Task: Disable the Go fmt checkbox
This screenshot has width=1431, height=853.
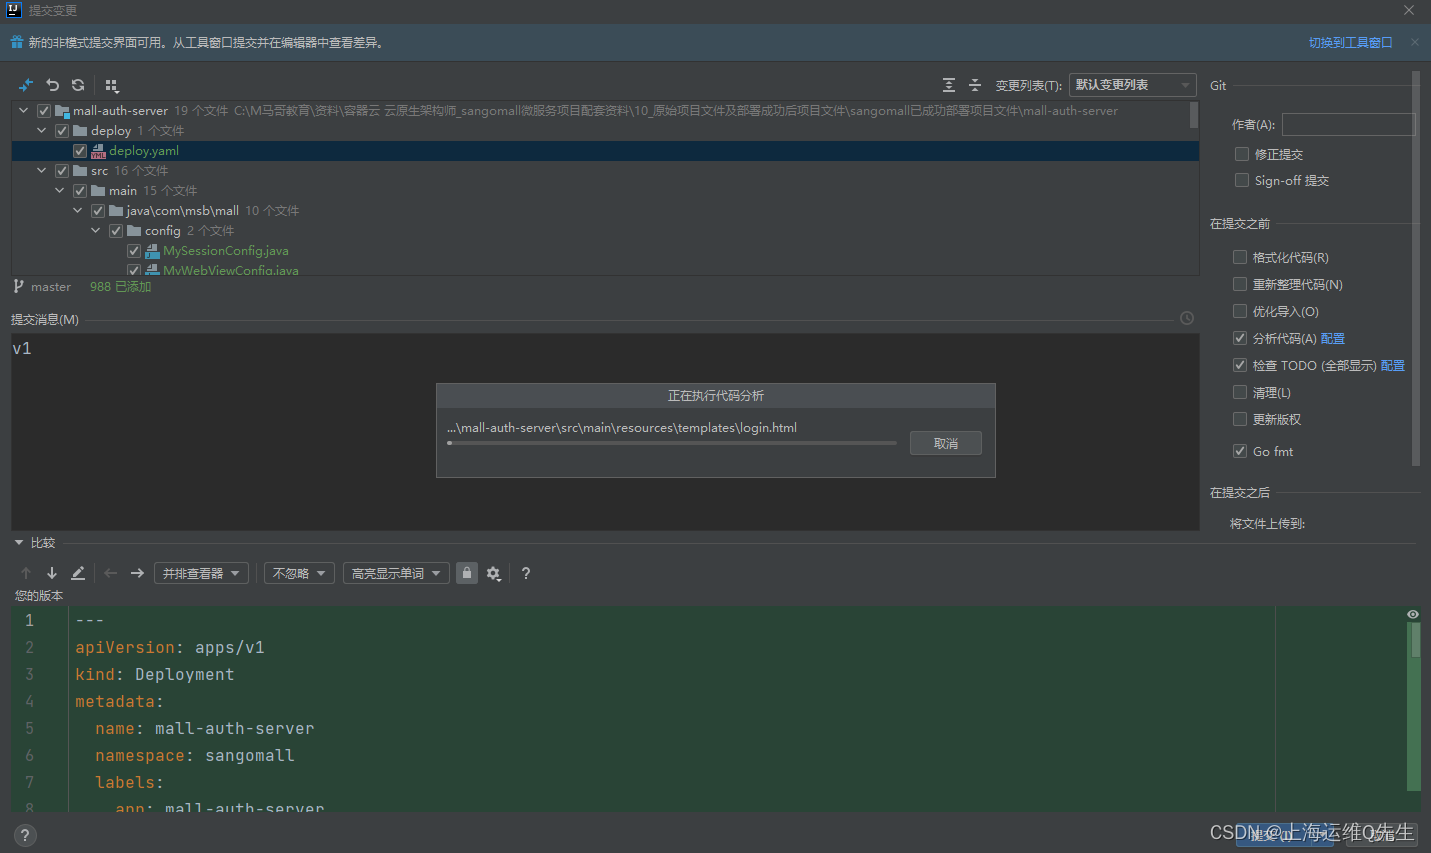Action: (x=1240, y=451)
